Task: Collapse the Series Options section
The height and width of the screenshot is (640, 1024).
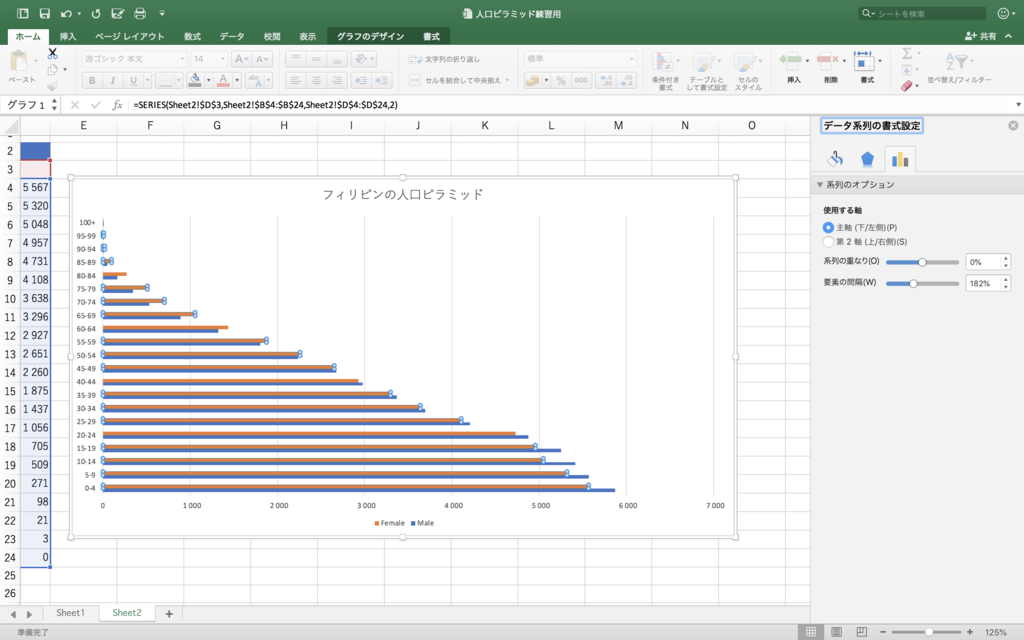Action: pyautogui.click(x=819, y=185)
